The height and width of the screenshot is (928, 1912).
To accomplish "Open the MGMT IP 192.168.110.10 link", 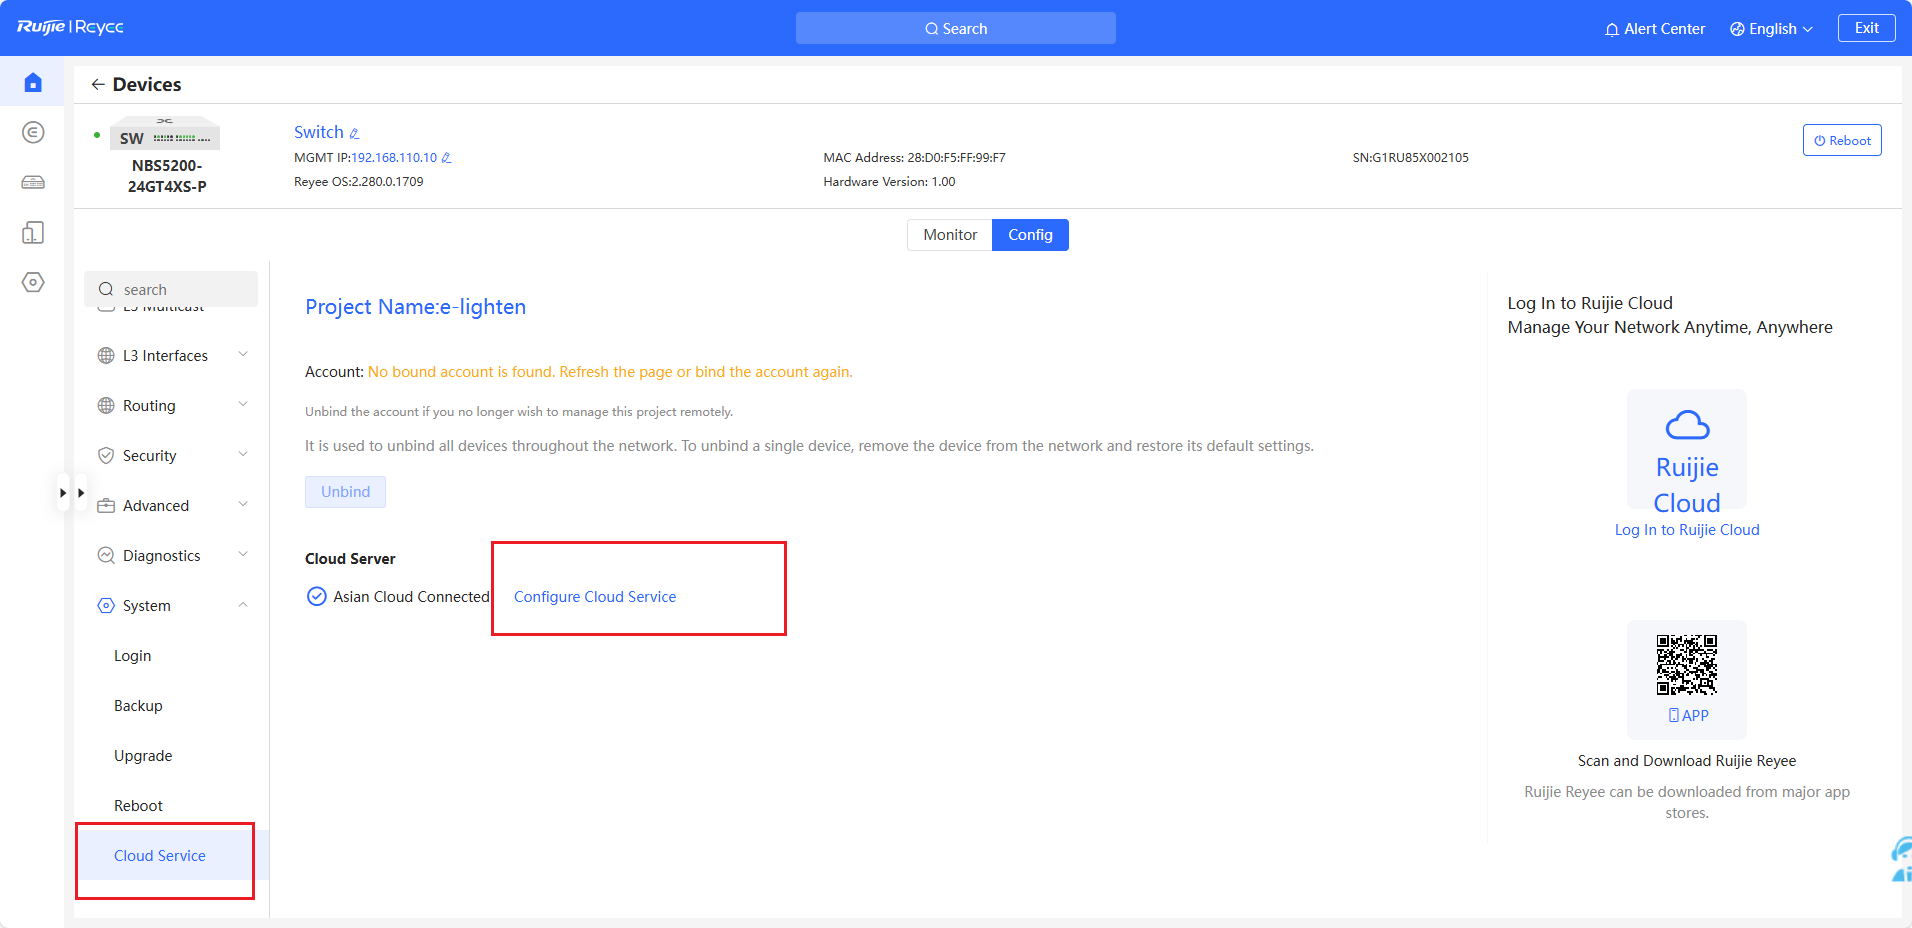I will 394,158.
